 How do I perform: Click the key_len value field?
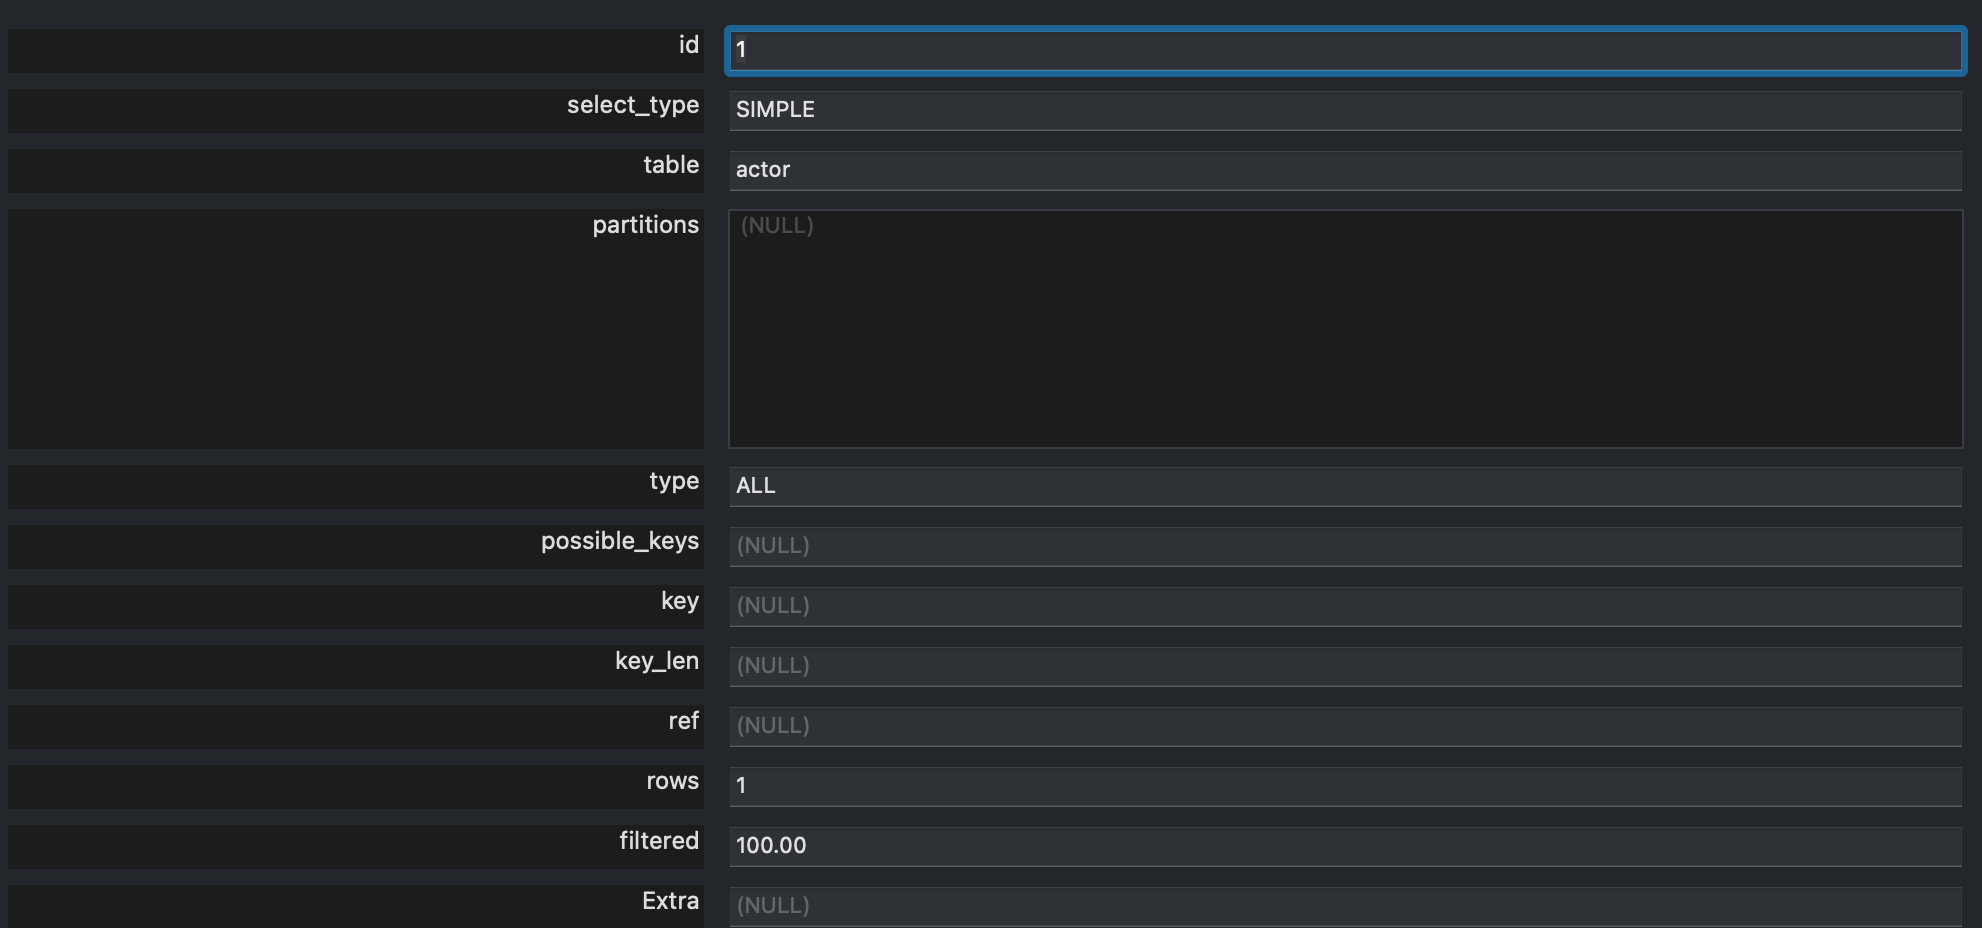point(1345,666)
